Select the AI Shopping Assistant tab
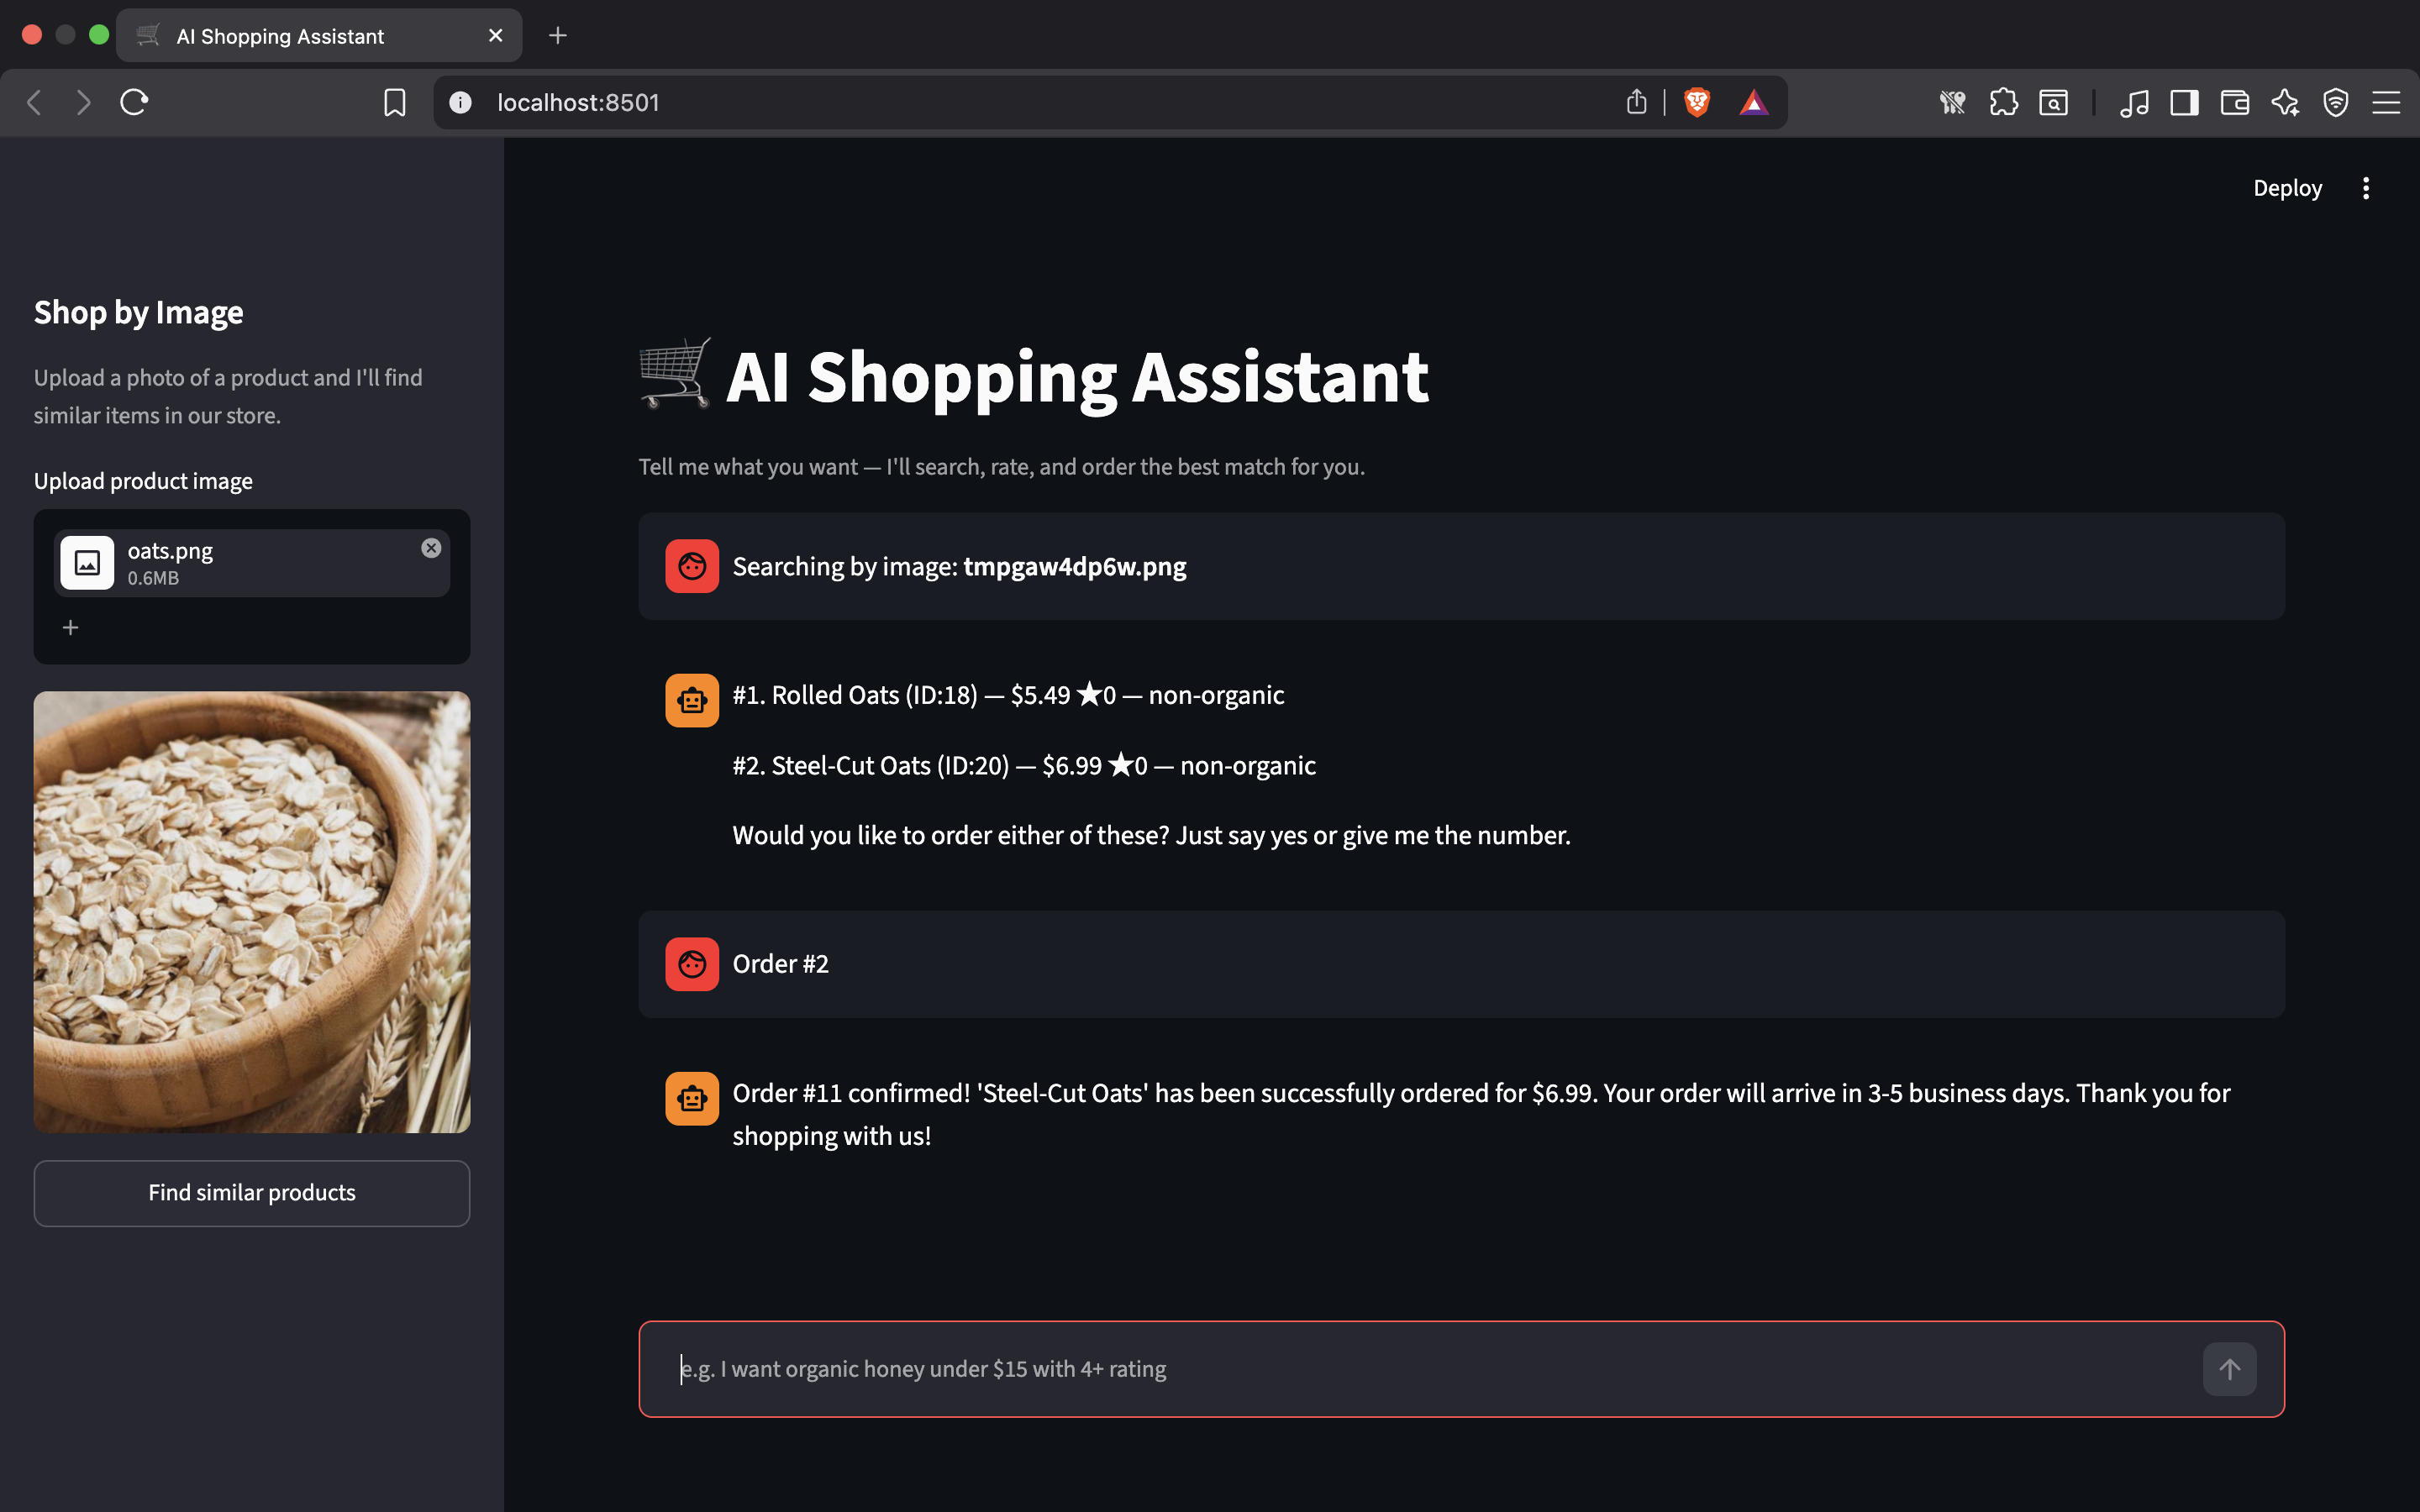 (x=319, y=36)
